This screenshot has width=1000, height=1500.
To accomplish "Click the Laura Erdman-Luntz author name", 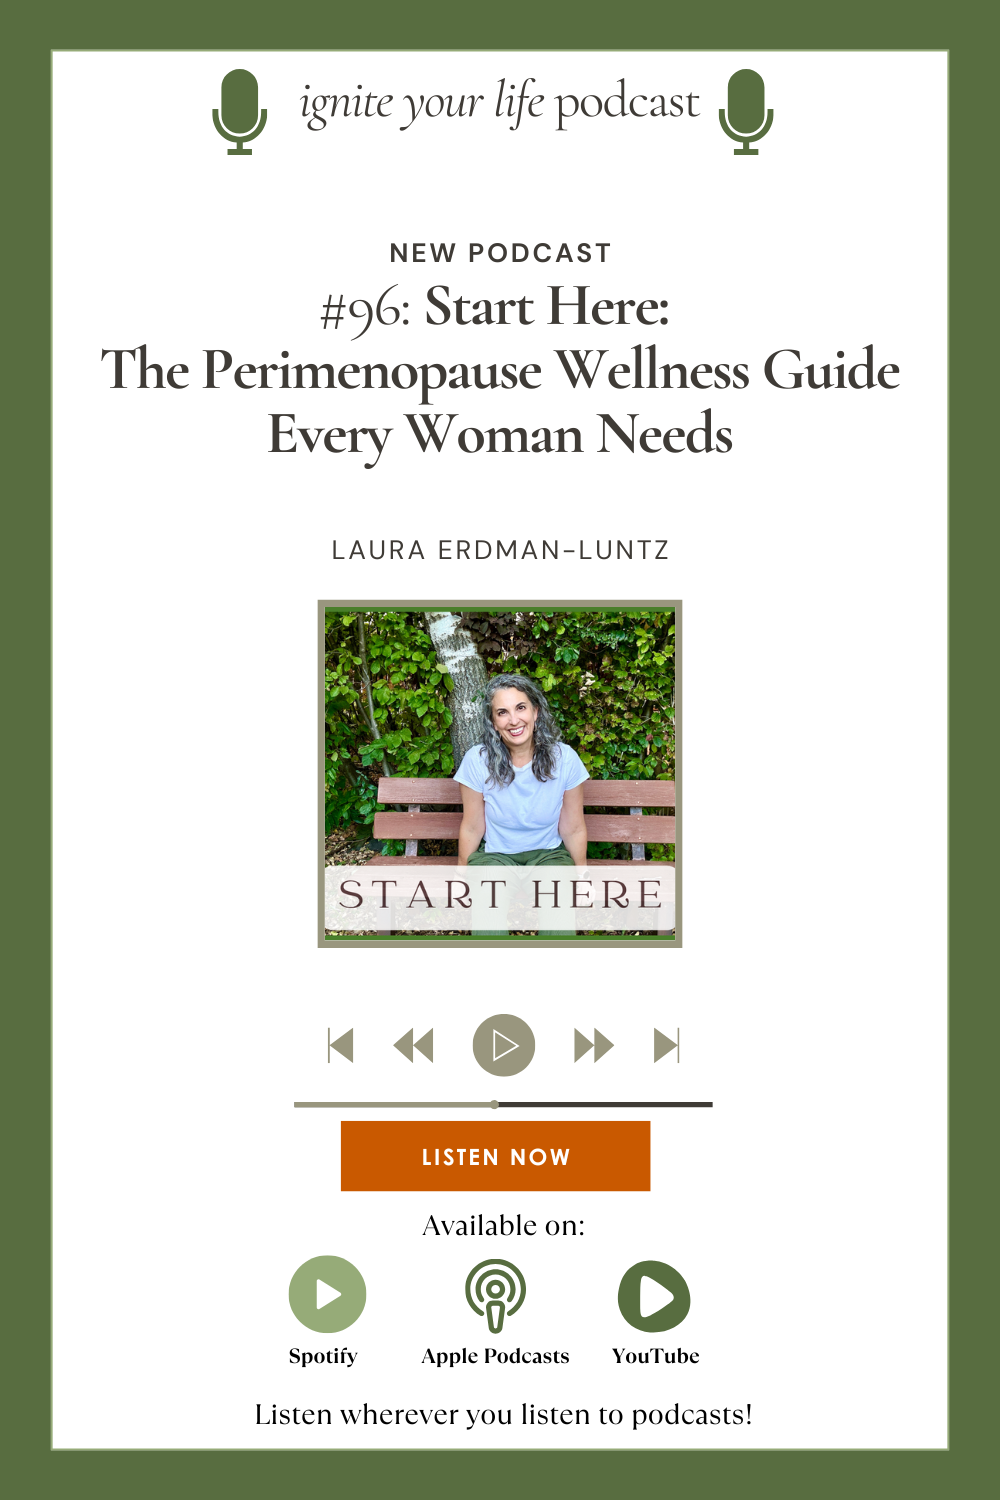I will [x=500, y=550].
